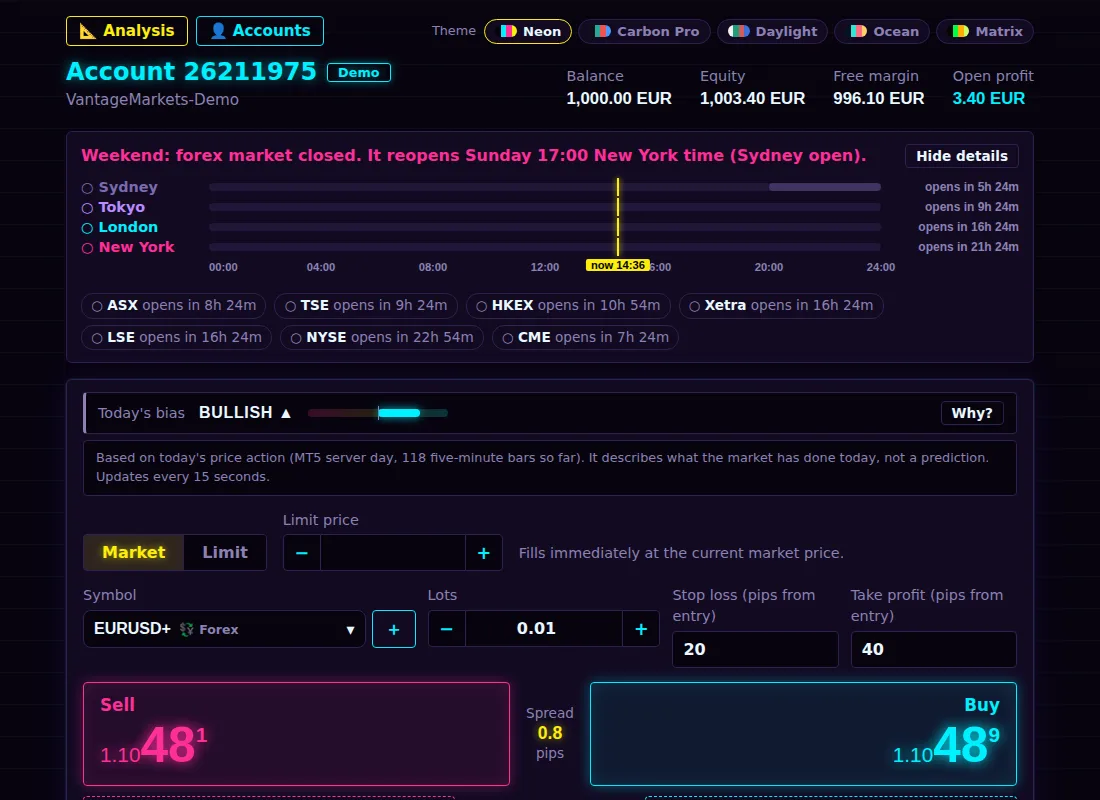Viewport: 1100px width, 800px height.
Task: Click the Lots value field 0.01
Action: 544,629
